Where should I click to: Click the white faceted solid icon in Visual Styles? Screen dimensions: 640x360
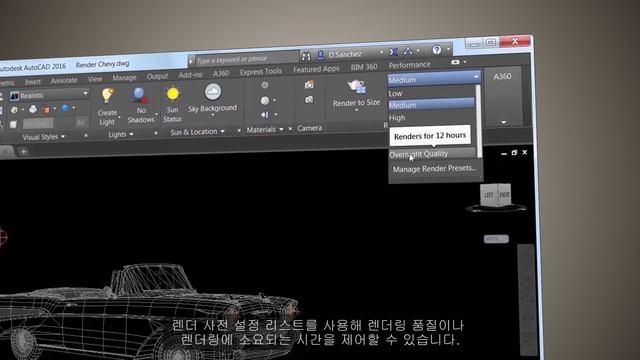pos(33,109)
